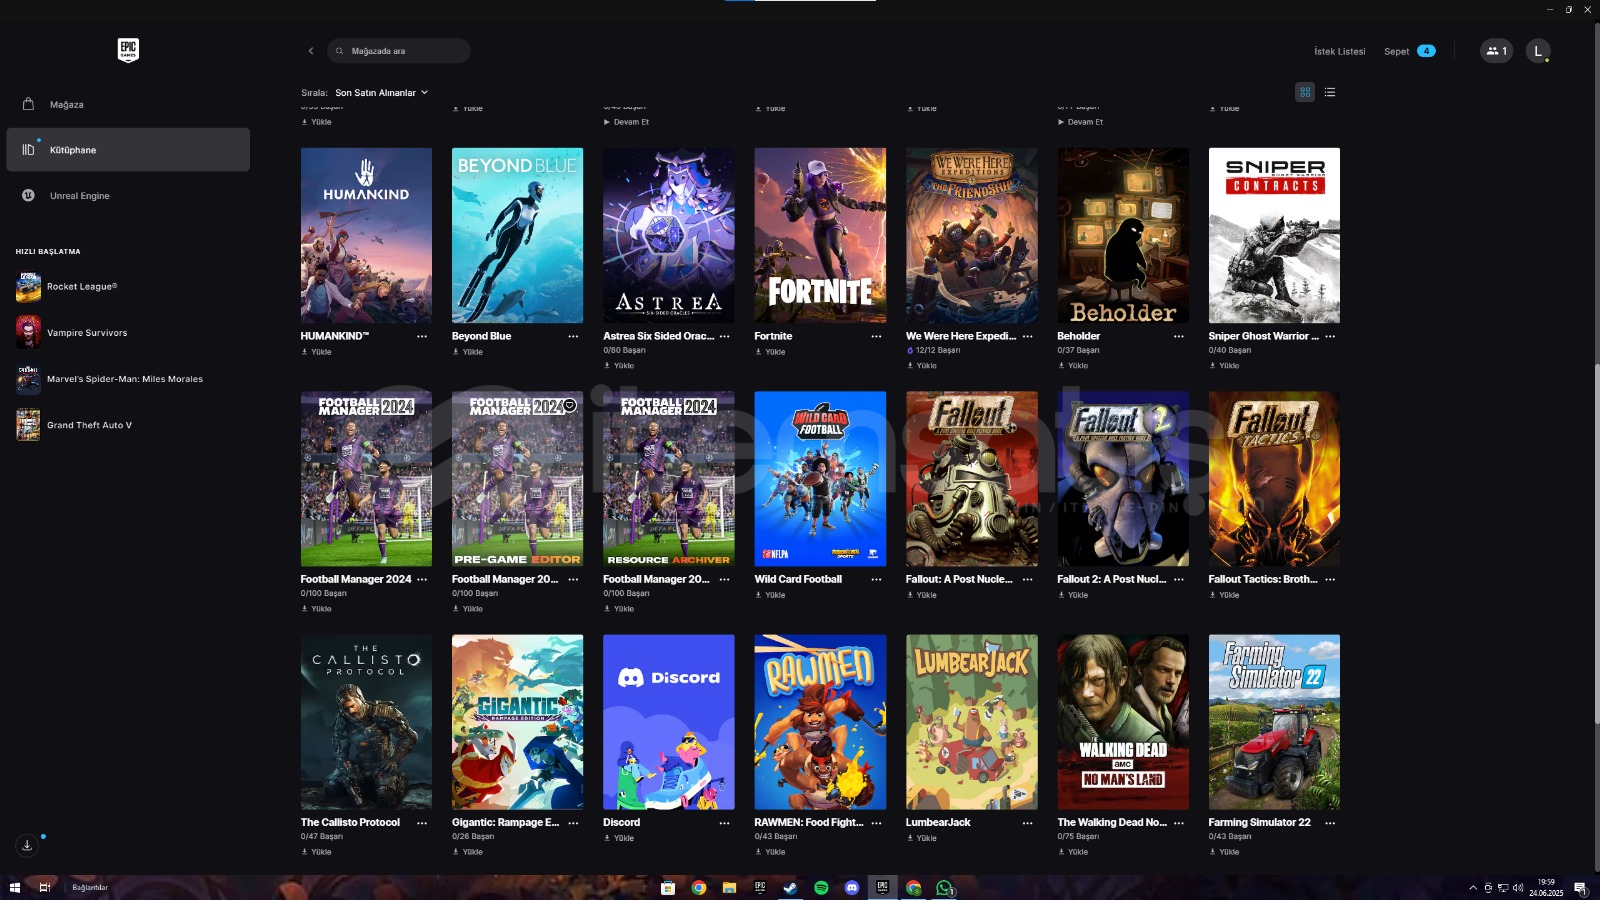Viewport: 1600px width, 900px height.
Task: Click Yükle under Discord
Action: coord(619,838)
